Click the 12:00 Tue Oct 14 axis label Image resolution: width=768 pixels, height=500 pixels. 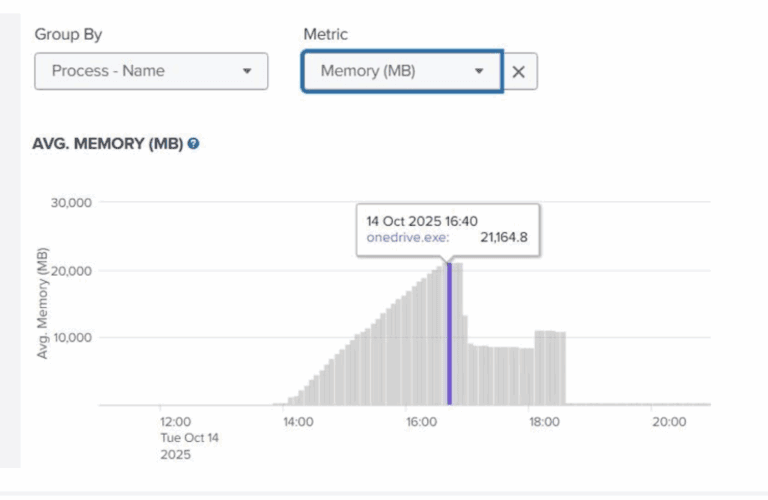click(x=175, y=438)
